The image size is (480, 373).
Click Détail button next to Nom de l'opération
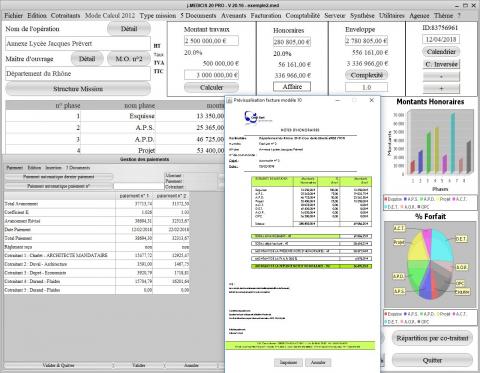tap(129, 29)
